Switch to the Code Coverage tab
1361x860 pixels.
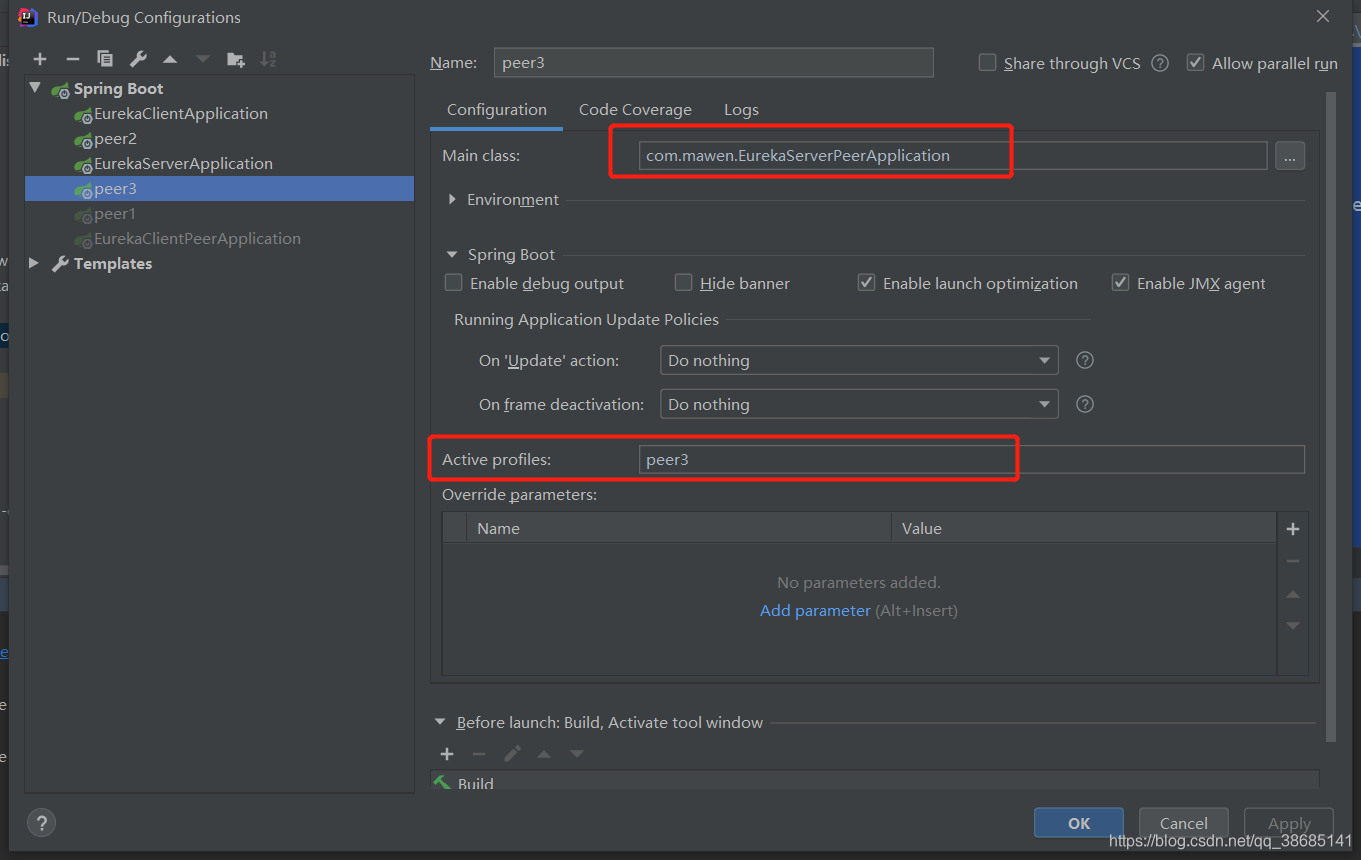tap(635, 110)
